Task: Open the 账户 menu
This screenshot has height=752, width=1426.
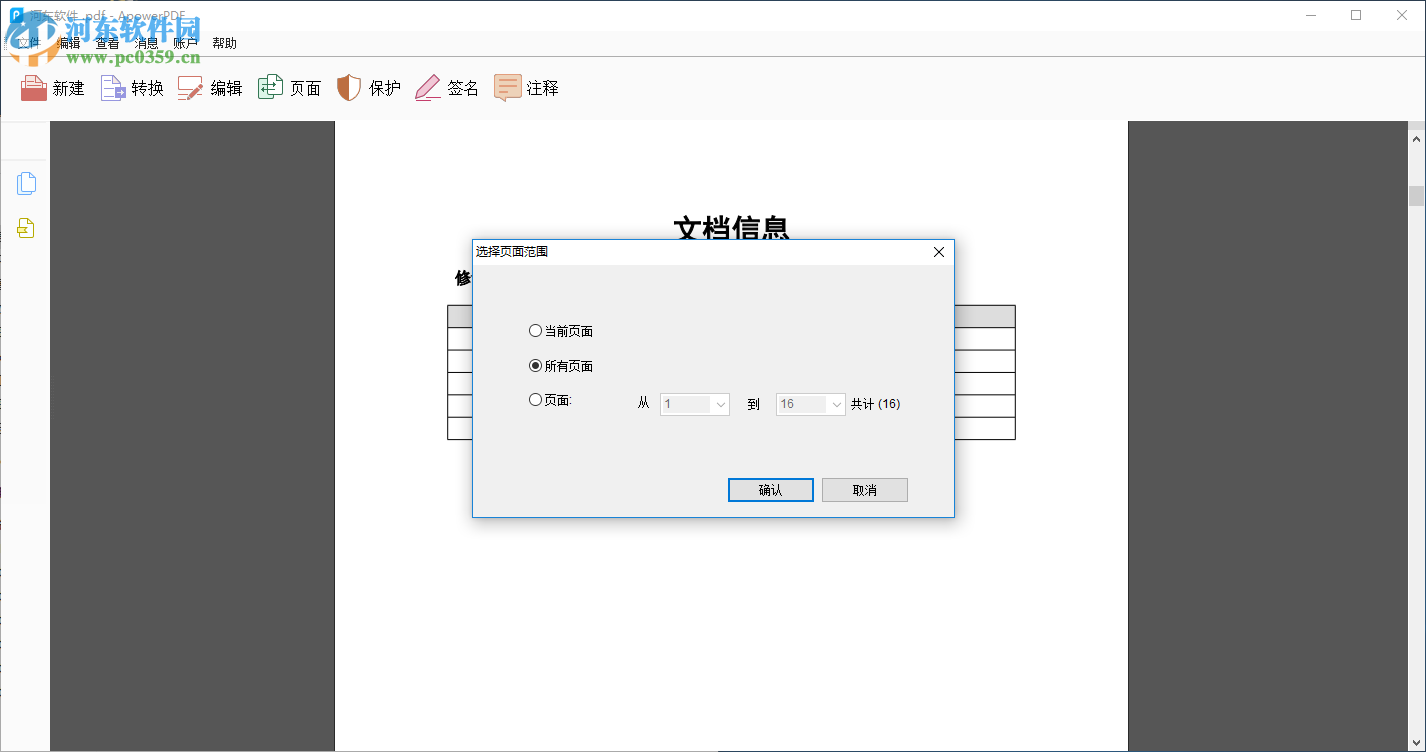Action: tap(185, 42)
